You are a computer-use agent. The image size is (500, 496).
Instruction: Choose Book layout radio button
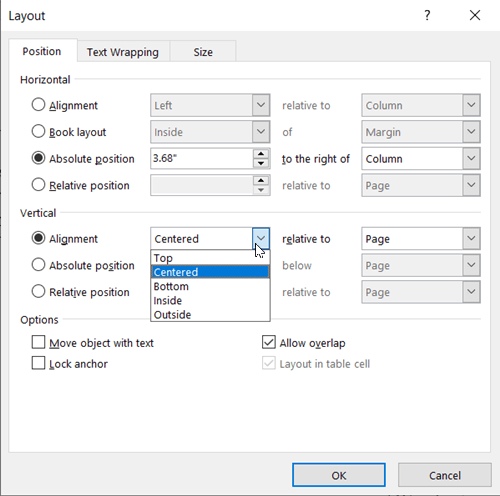(38, 131)
